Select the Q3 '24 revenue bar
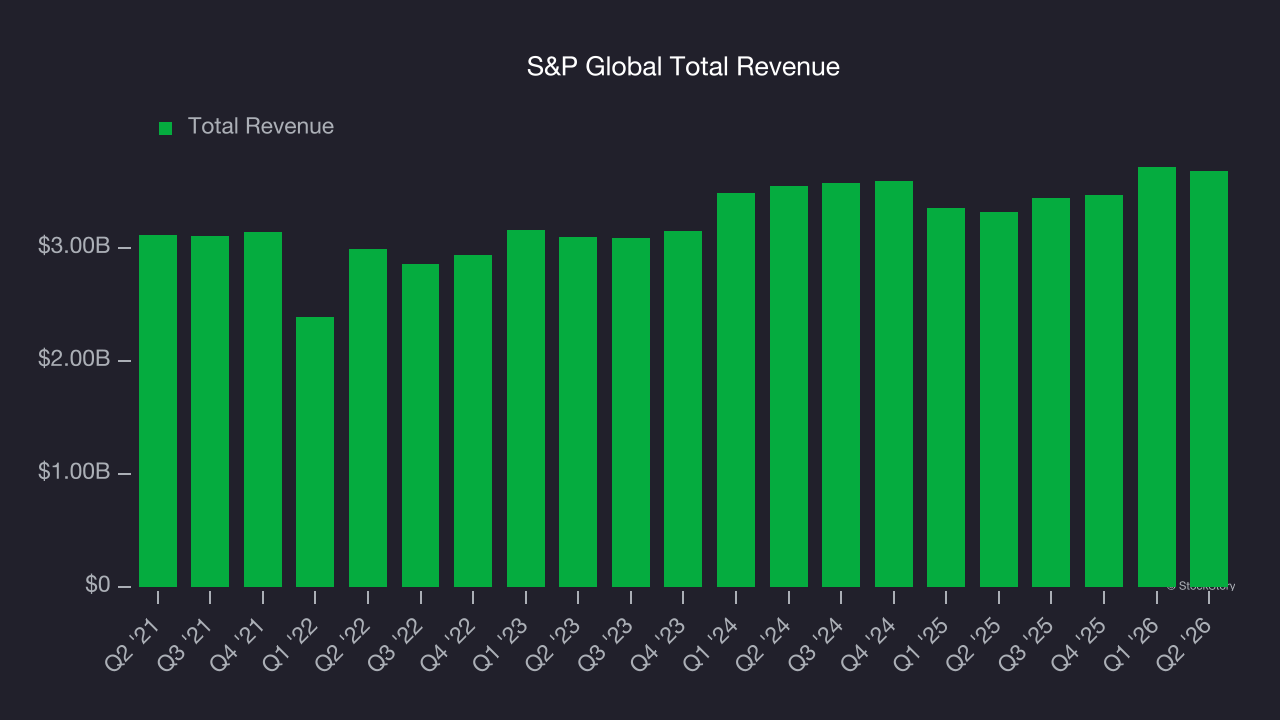Viewport: 1280px width, 720px height. pyautogui.click(x=841, y=385)
